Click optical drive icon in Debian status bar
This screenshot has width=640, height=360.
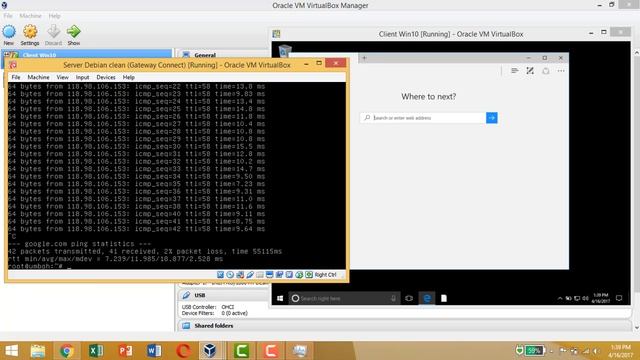pyautogui.click(x=230, y=275)
